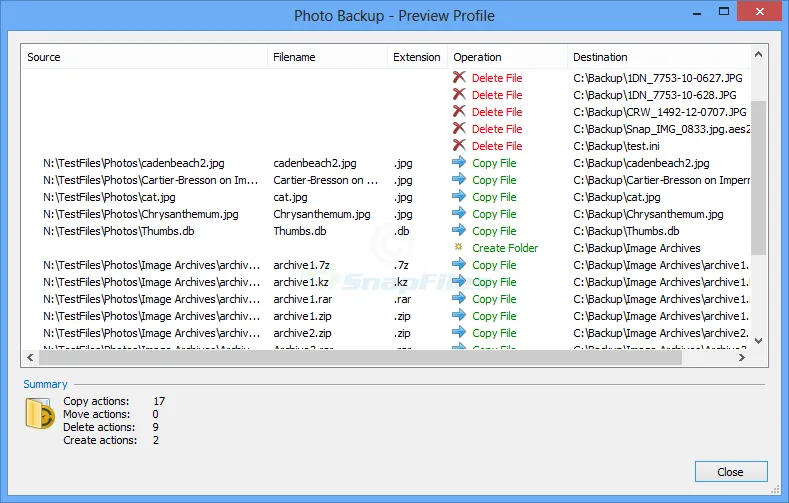Viewport: 789px width, 503px height.
Task: Click filename cell Cartier-Bresson on ...
Action: click(326, 180)
